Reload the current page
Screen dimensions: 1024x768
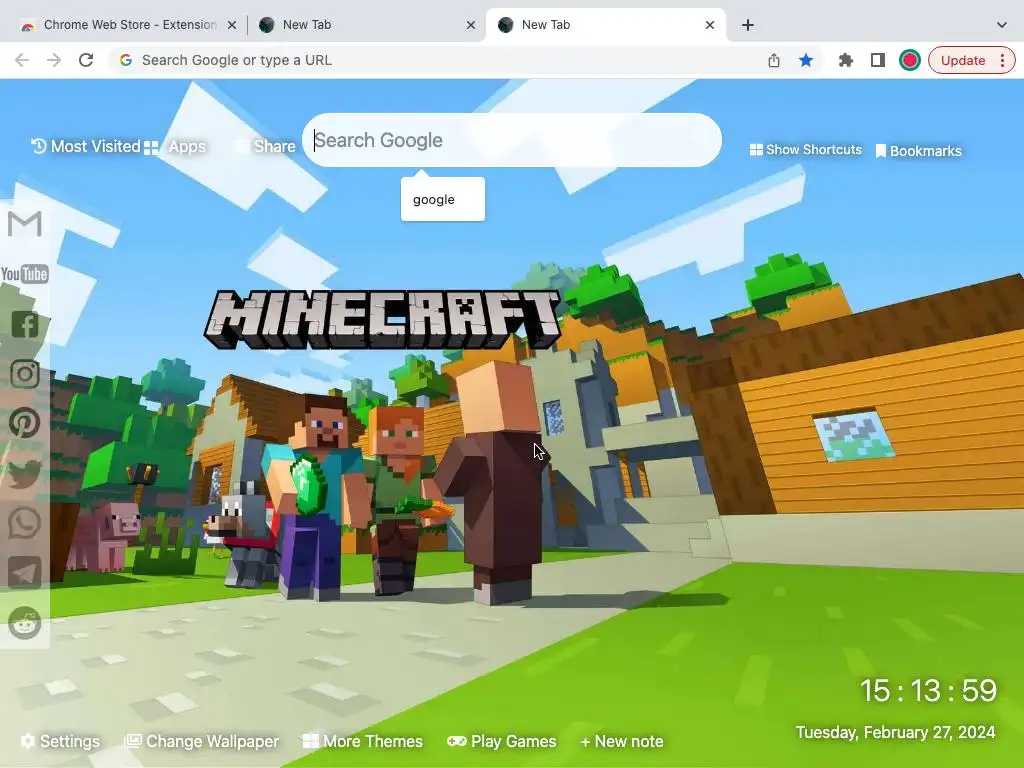(86, 60)
